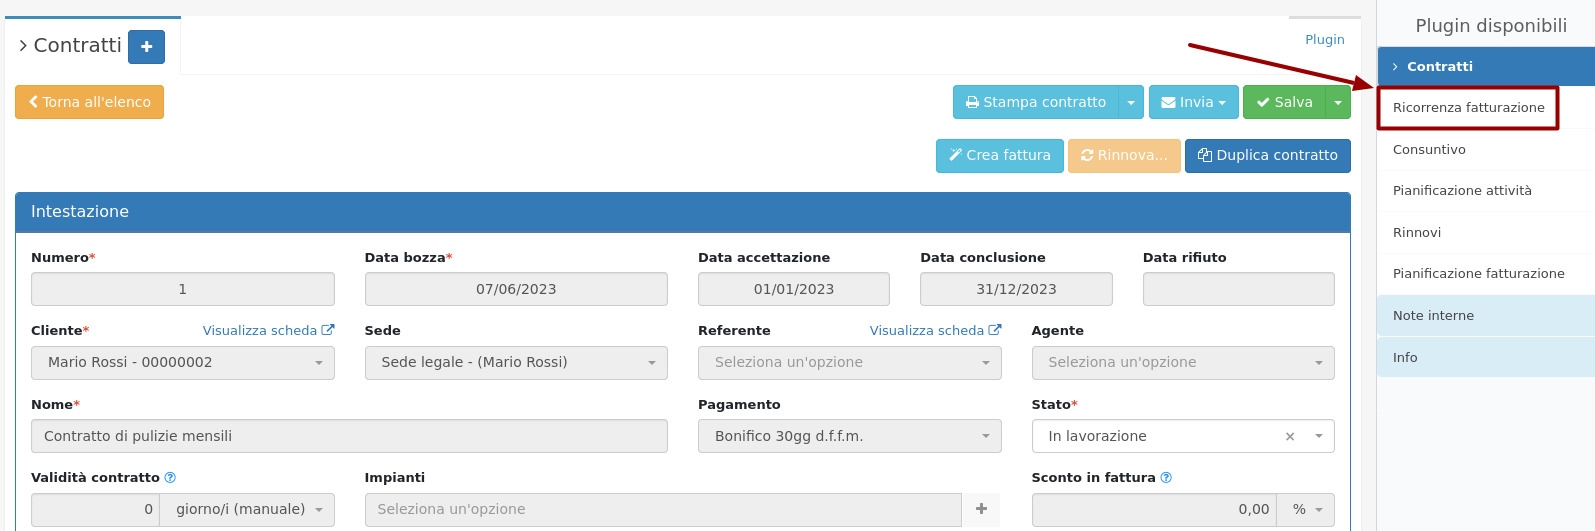1595x531 pixels.
Task: Switch to the Note interne section
Action: [x=1433, y=316]
